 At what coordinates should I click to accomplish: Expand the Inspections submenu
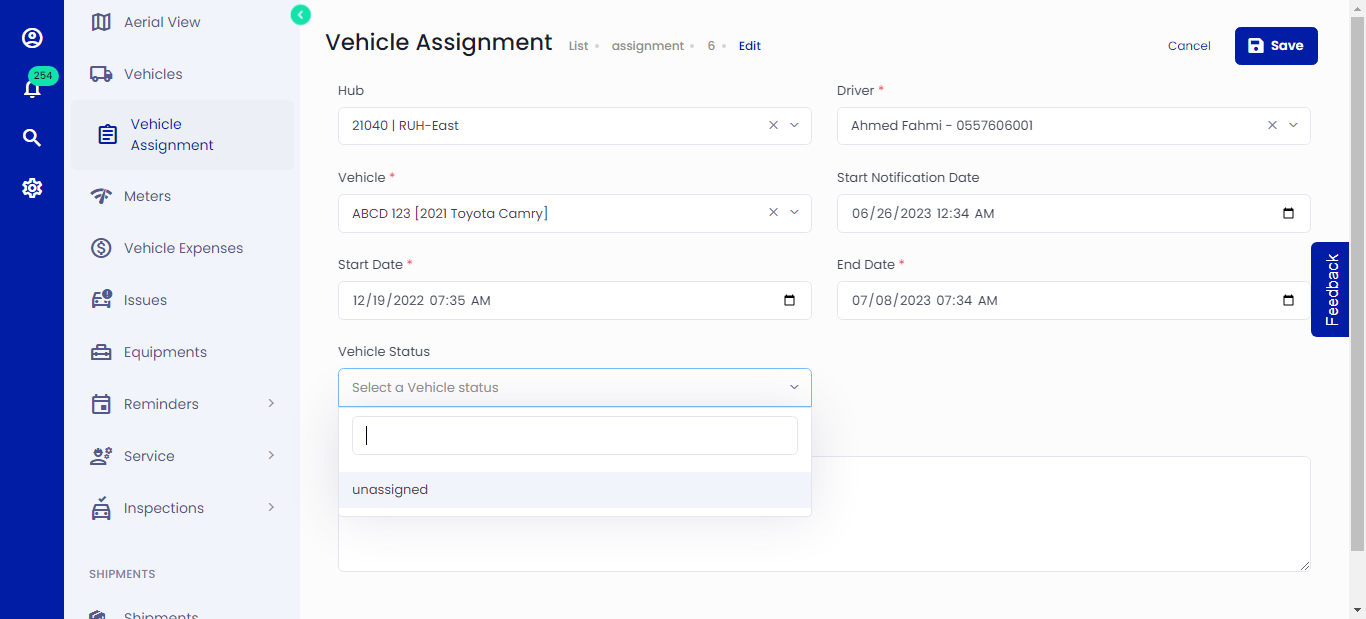coord(271,508)
